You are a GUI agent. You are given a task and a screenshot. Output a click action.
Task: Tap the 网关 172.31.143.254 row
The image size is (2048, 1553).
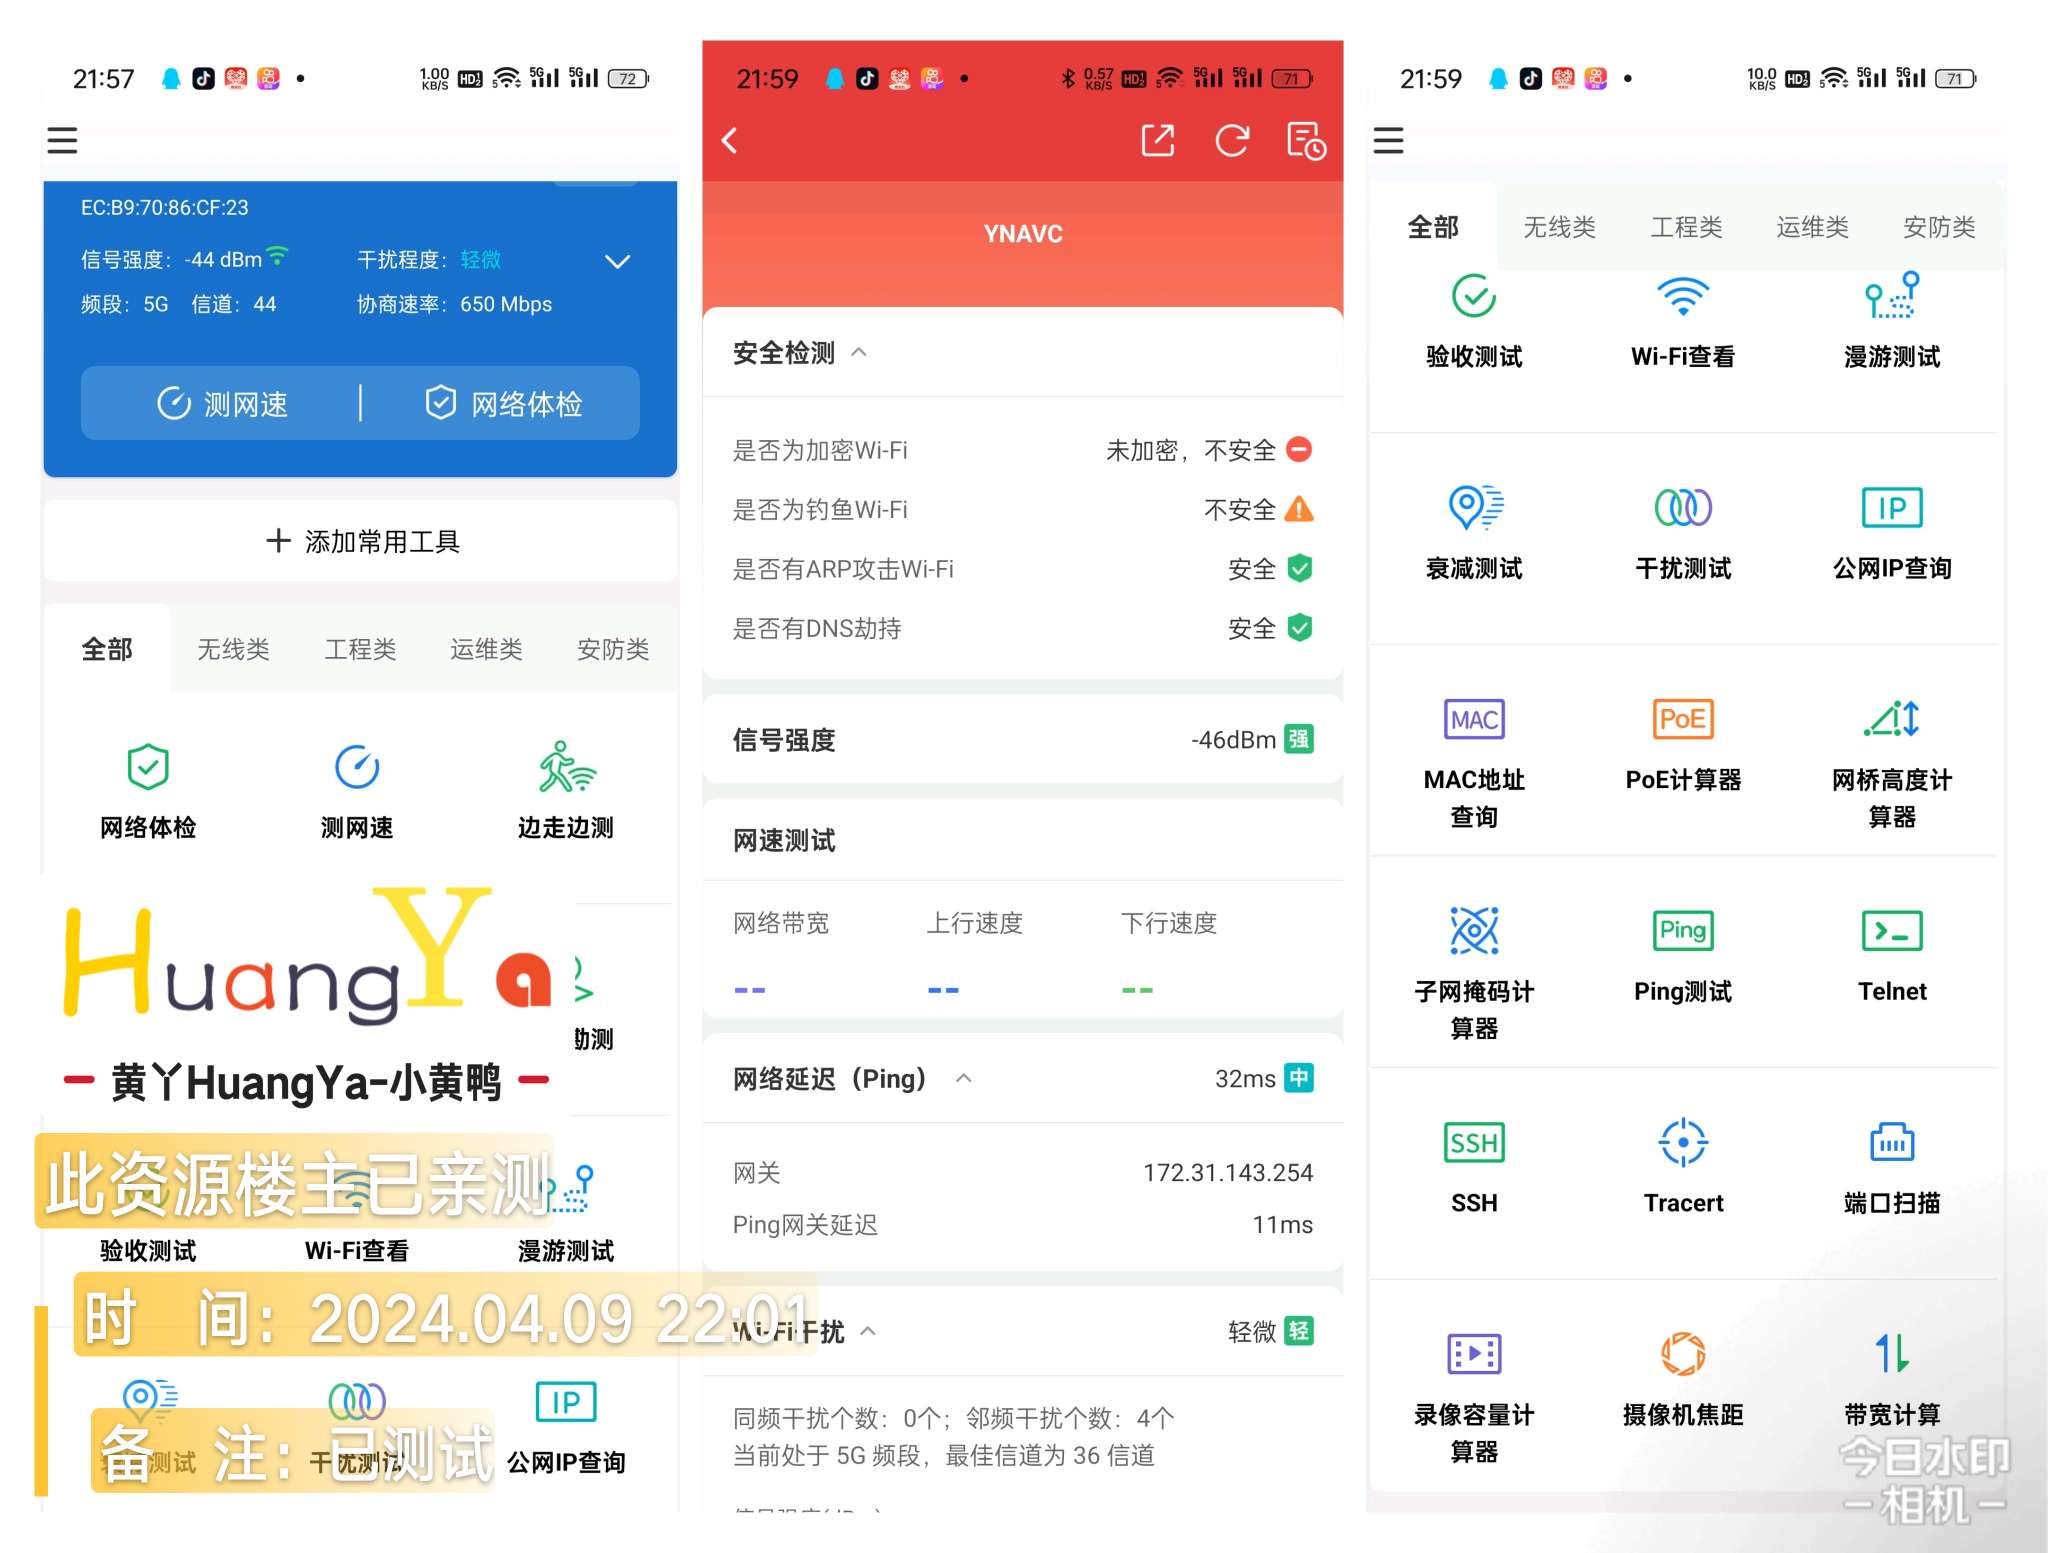(1022, 1172)
